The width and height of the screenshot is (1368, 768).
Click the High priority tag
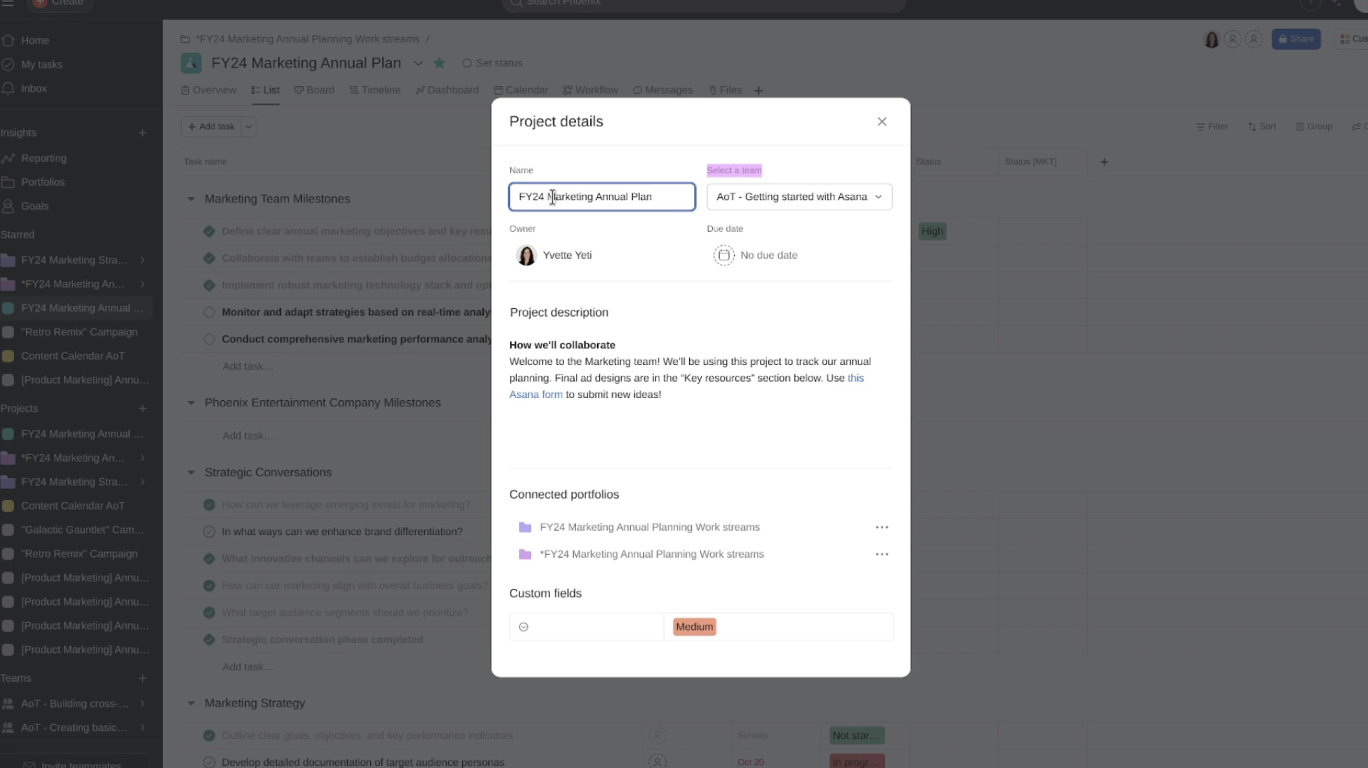click(x=932, y=231)
